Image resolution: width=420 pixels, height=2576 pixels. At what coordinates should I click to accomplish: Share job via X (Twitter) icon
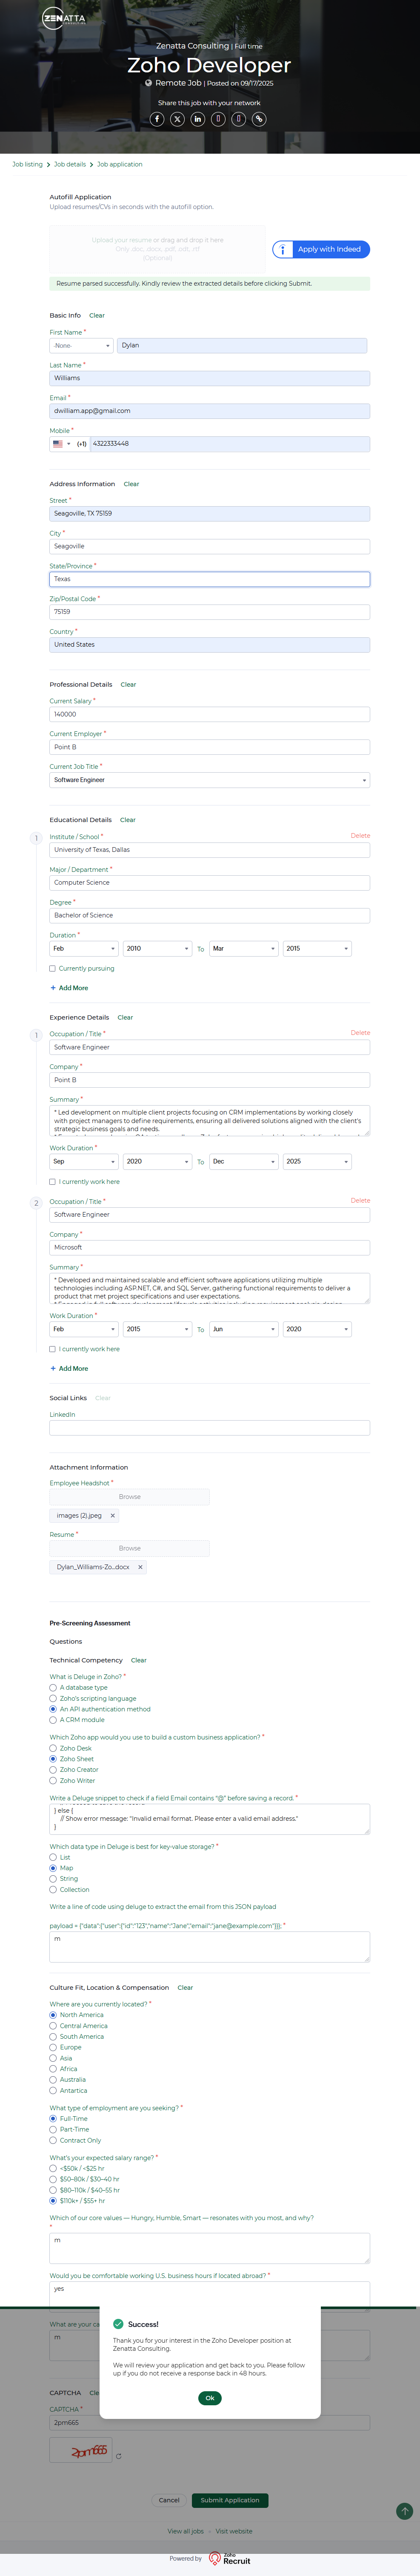pos(177,119)
